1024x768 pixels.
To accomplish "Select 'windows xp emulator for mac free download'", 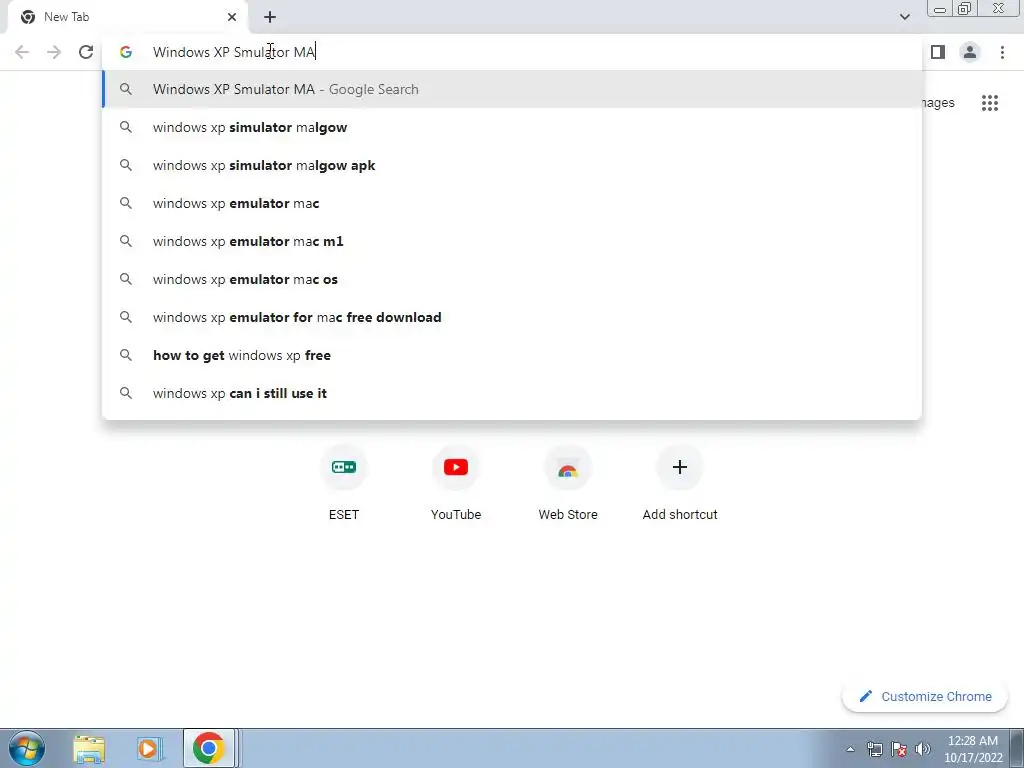I will point(512,317).
